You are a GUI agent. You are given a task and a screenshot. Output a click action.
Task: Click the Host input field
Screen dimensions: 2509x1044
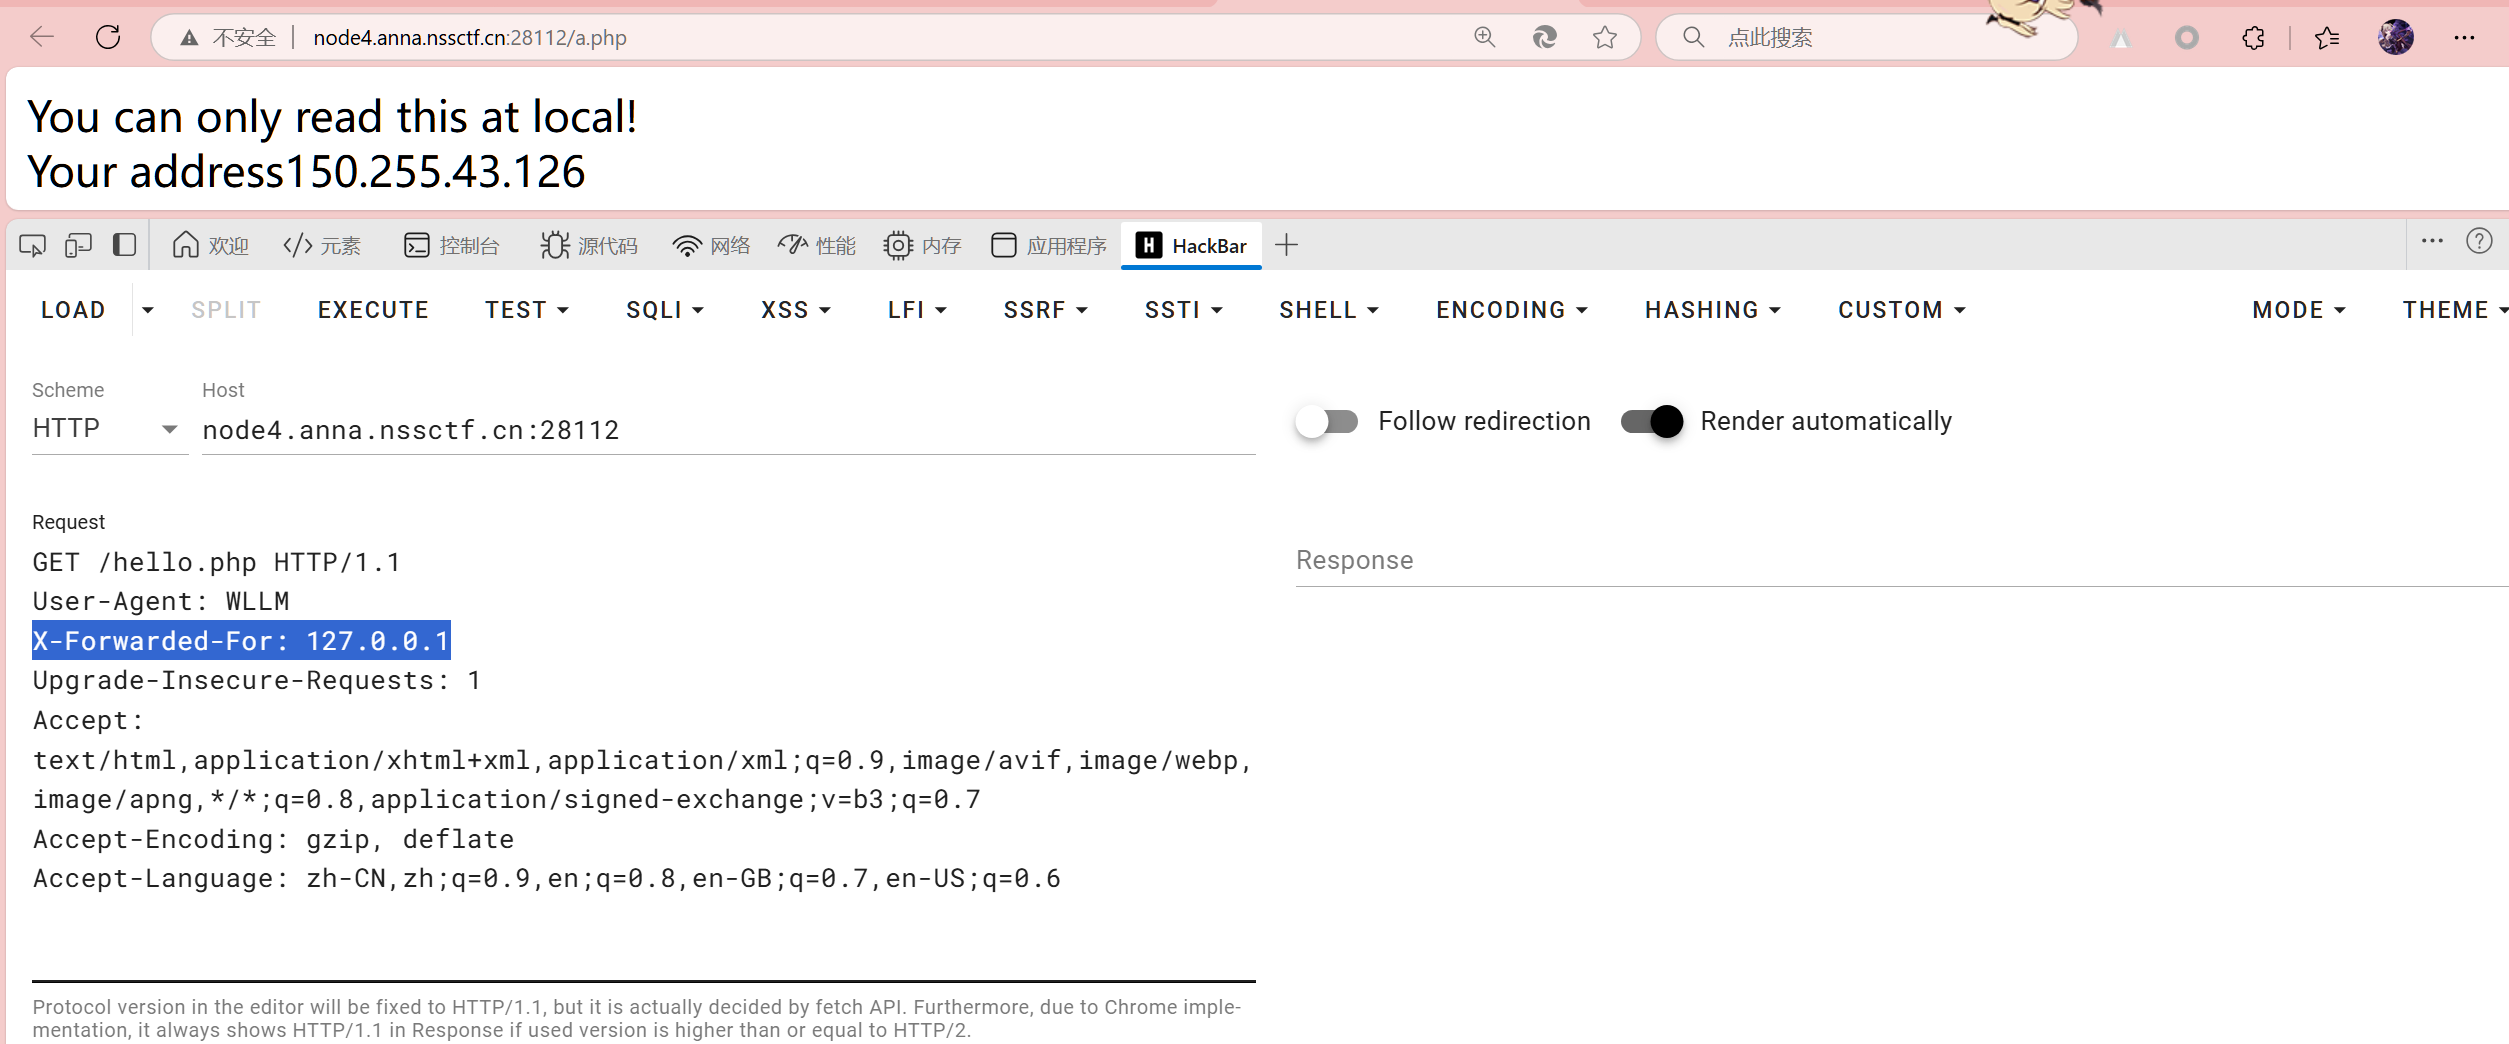coord(728,430)
